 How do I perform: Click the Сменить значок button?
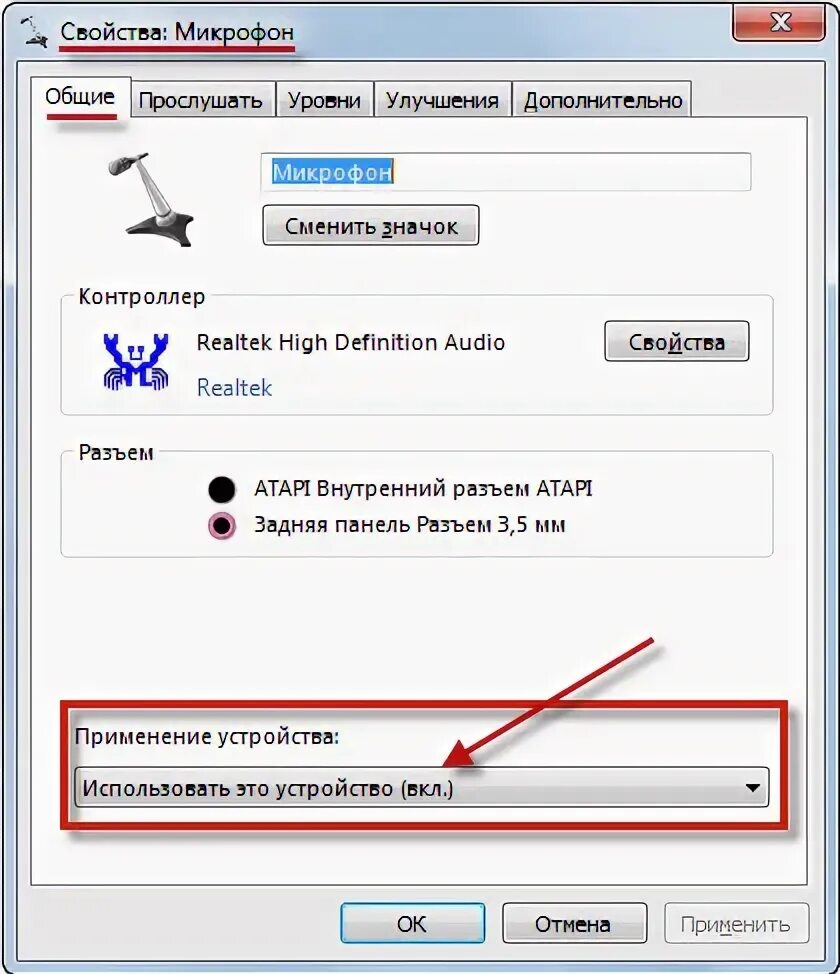371,225
